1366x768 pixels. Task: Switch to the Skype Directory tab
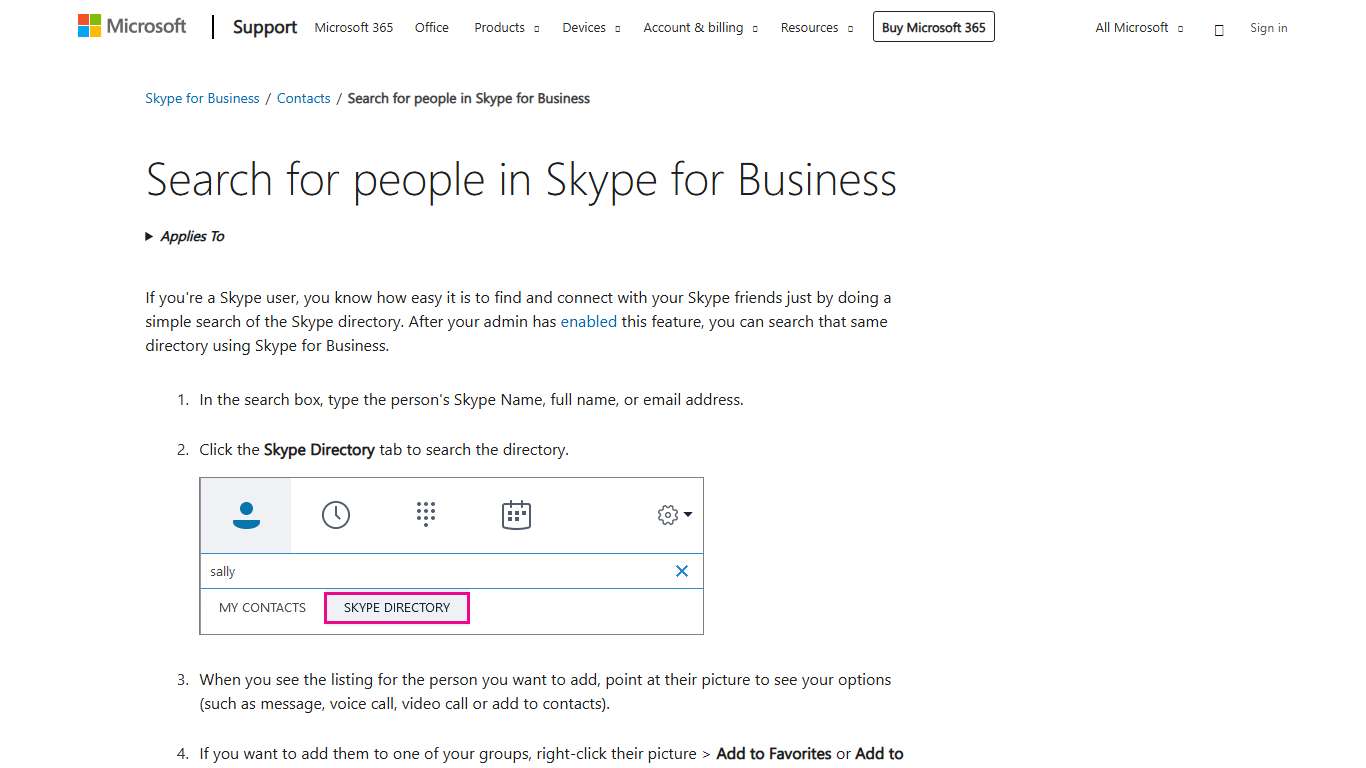click(396, 607)
